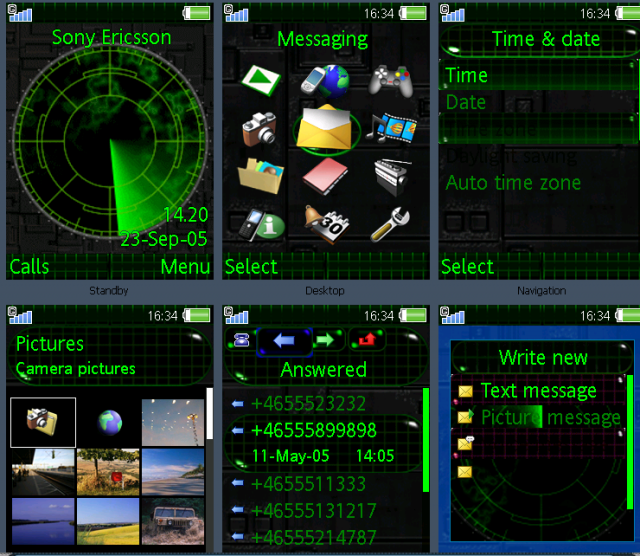
Task: Click the 14.20 time on Standby
Action: pos(186,215)
